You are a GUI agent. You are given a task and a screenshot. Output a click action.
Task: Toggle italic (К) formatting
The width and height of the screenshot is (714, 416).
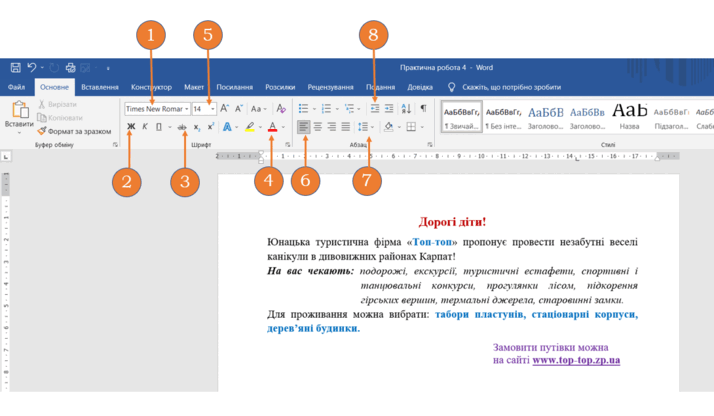click(145, 127)
